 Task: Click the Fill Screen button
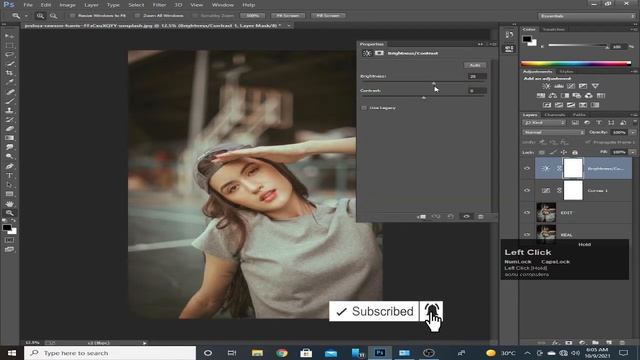pyautogui.click(x=328, y=16)
